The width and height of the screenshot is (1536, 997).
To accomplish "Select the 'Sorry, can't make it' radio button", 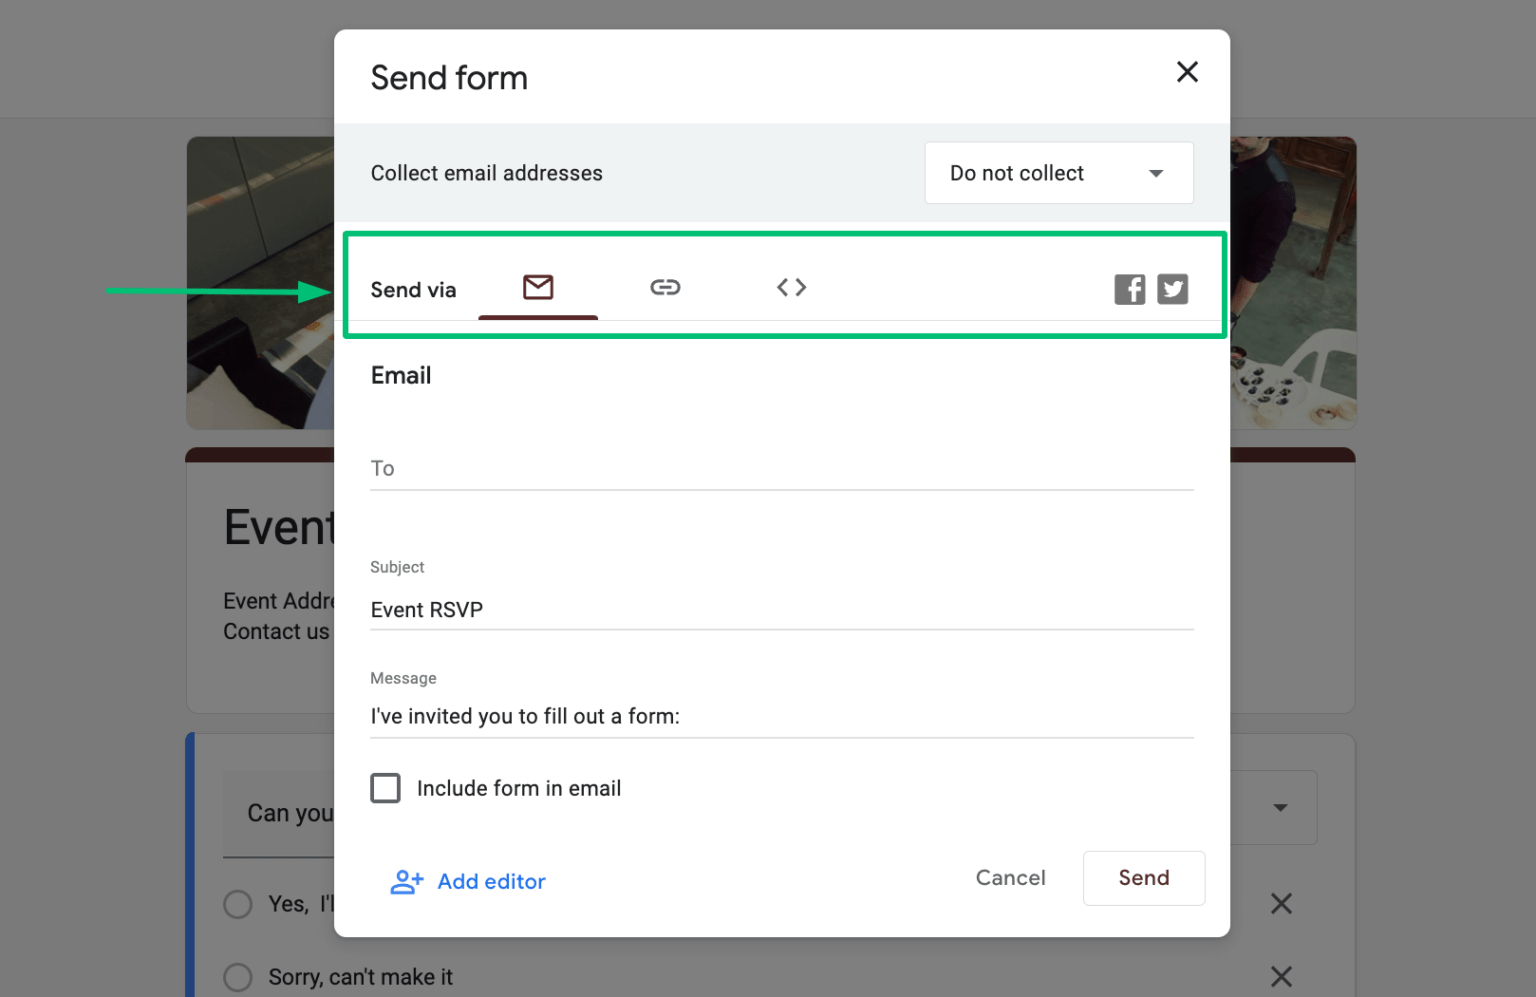I will [238, 977].
